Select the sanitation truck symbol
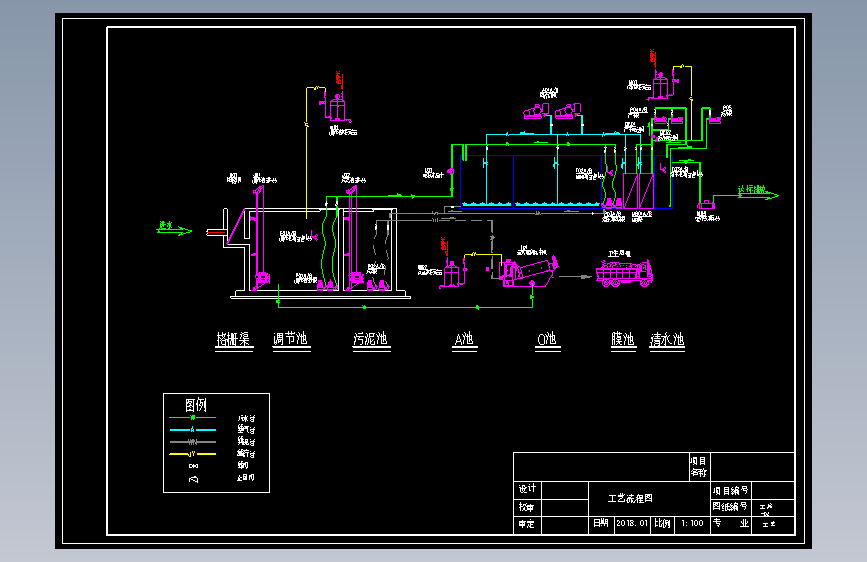Screen dimensions: 867x562 pos(624,272)
